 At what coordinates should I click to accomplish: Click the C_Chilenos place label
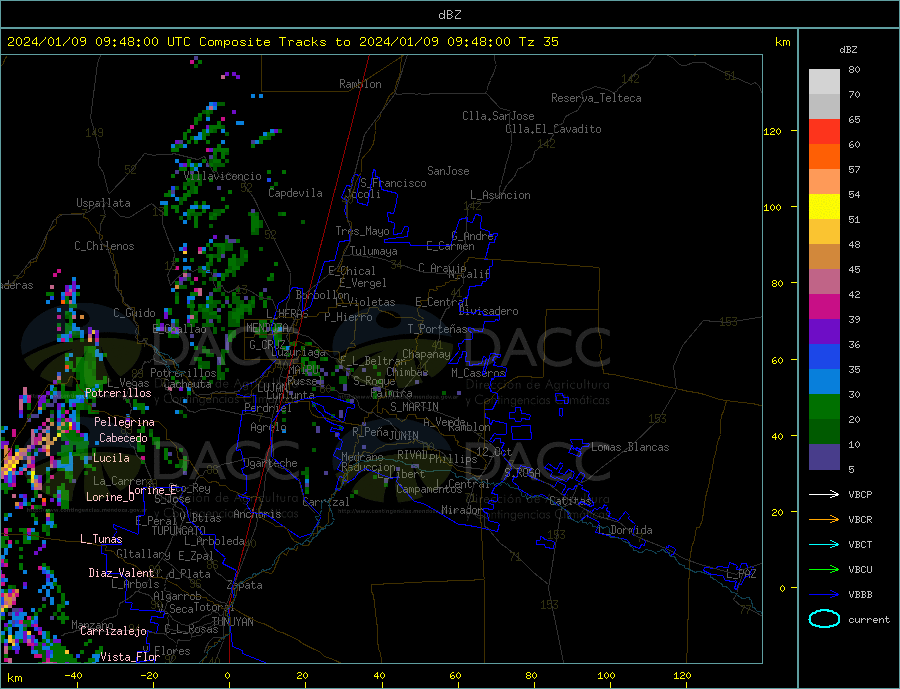(x=104, y=246)
